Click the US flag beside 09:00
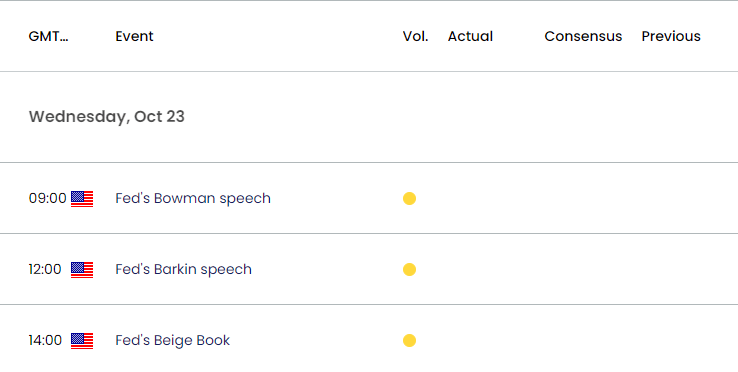The height and width of the screenshot is (372, 738). pyautogui.click(x=82, y=199)
